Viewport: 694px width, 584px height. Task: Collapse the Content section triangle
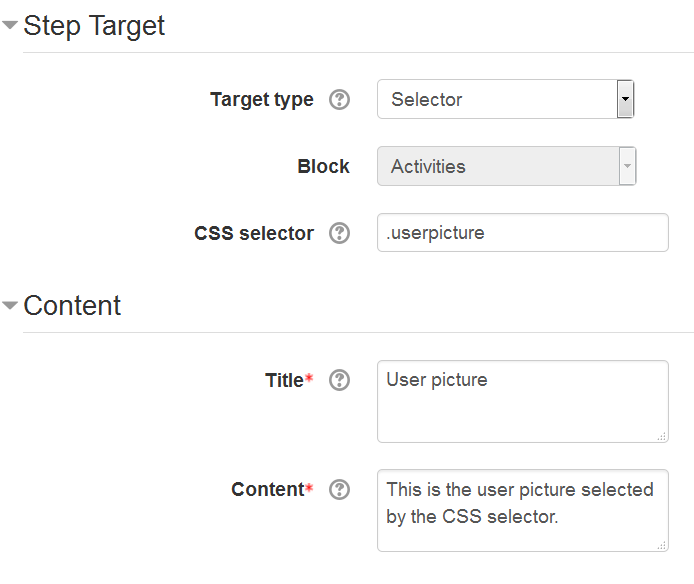pos(10,305)
